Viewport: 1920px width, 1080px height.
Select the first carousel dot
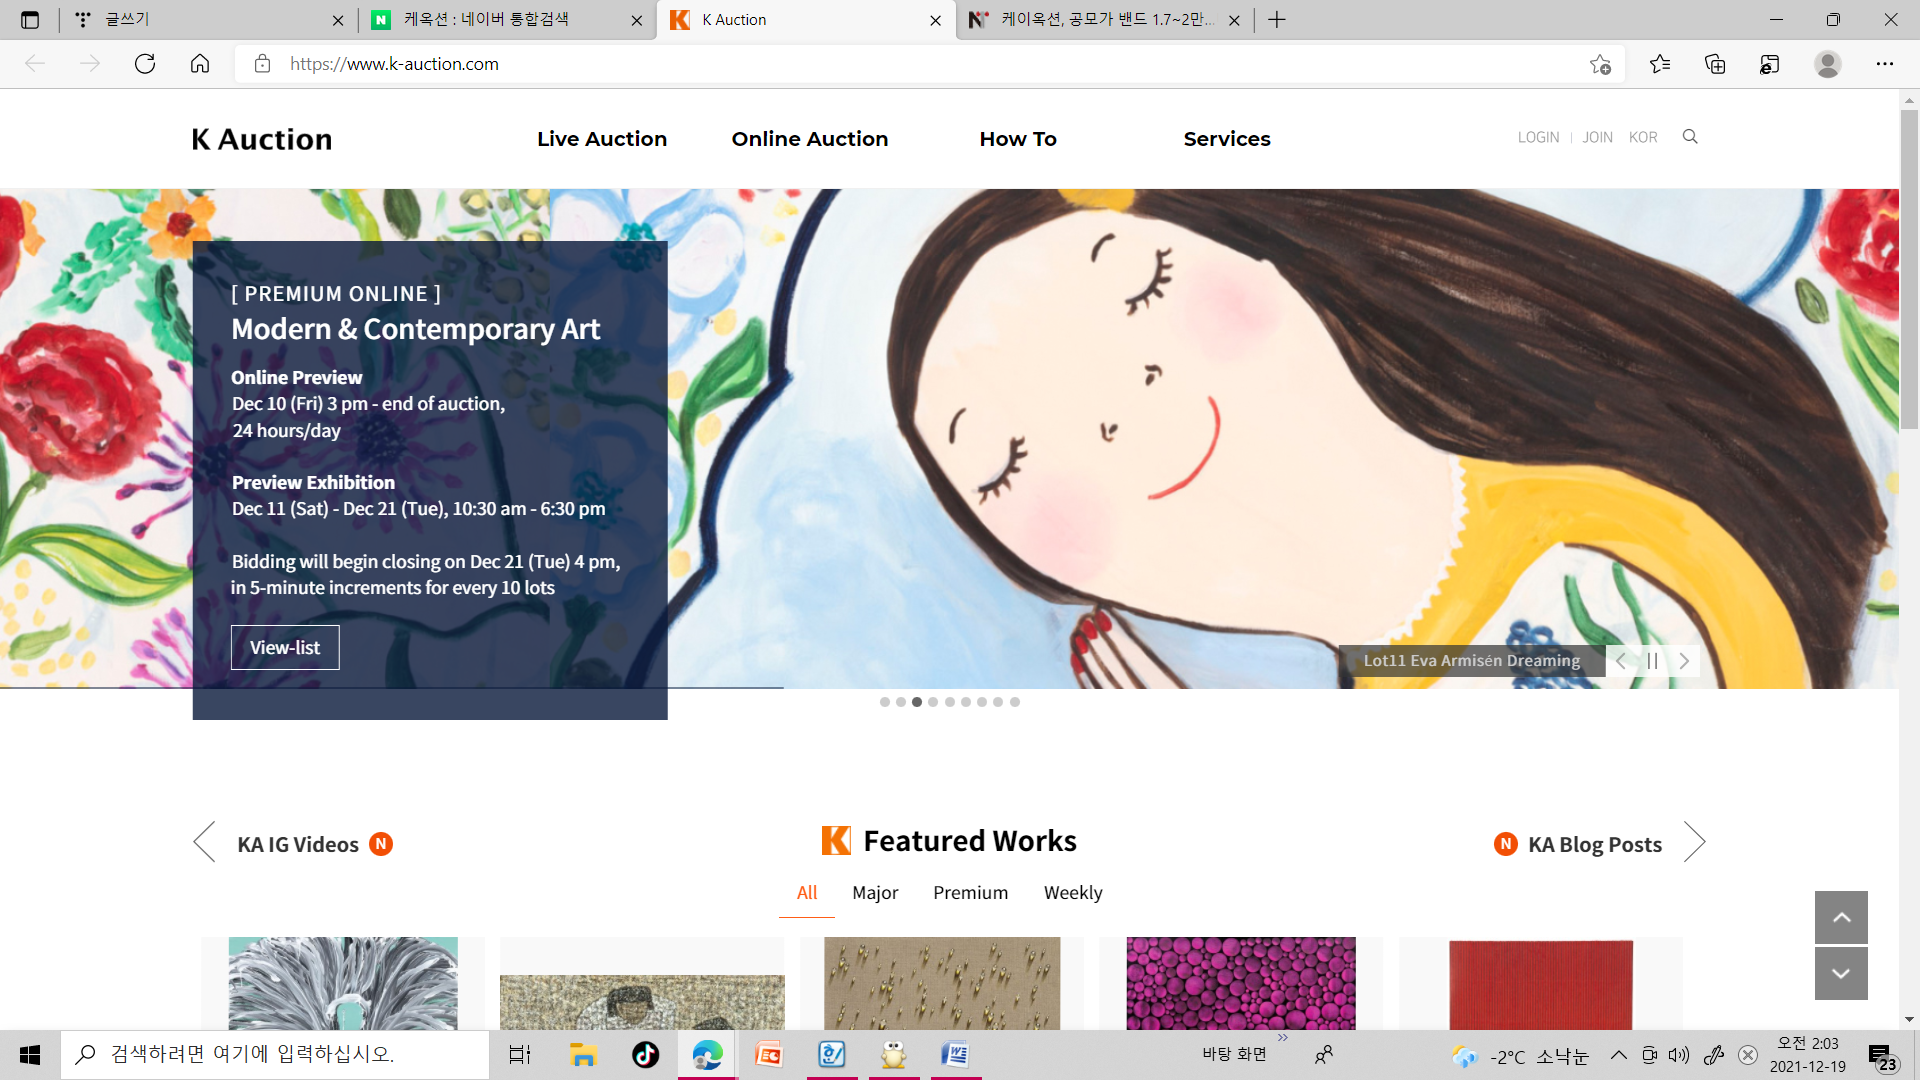coord(885,702)
